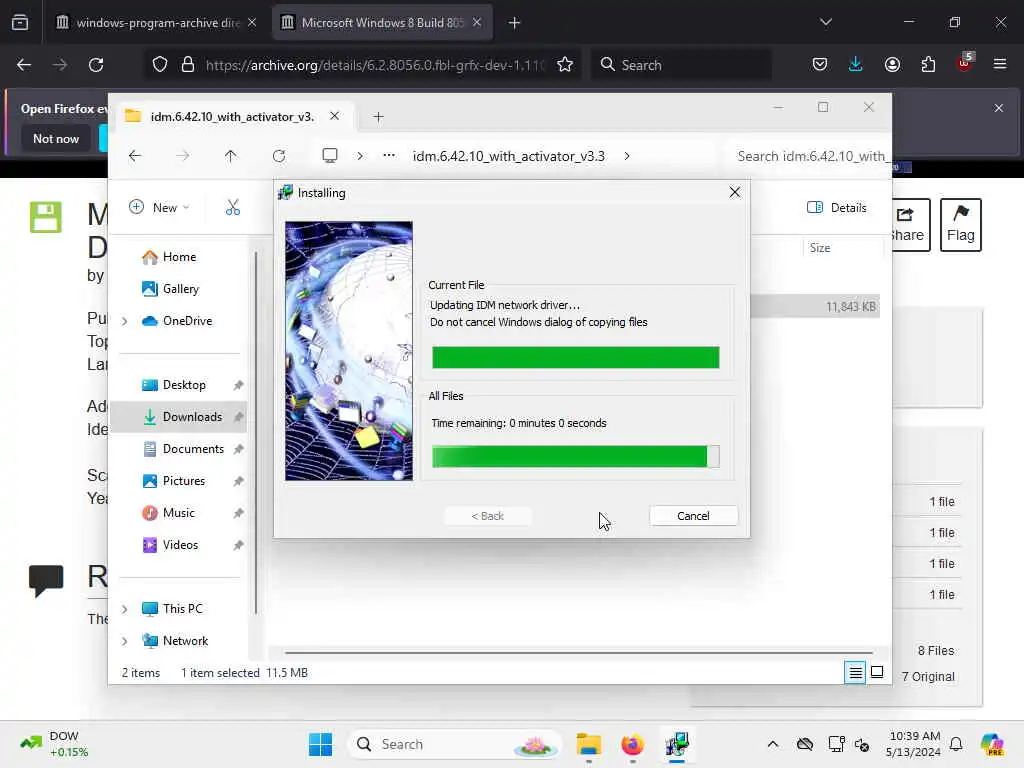Click the installer globe artwork image
The height and width of the screenshot is (768, 1024).
click(349, 351)
